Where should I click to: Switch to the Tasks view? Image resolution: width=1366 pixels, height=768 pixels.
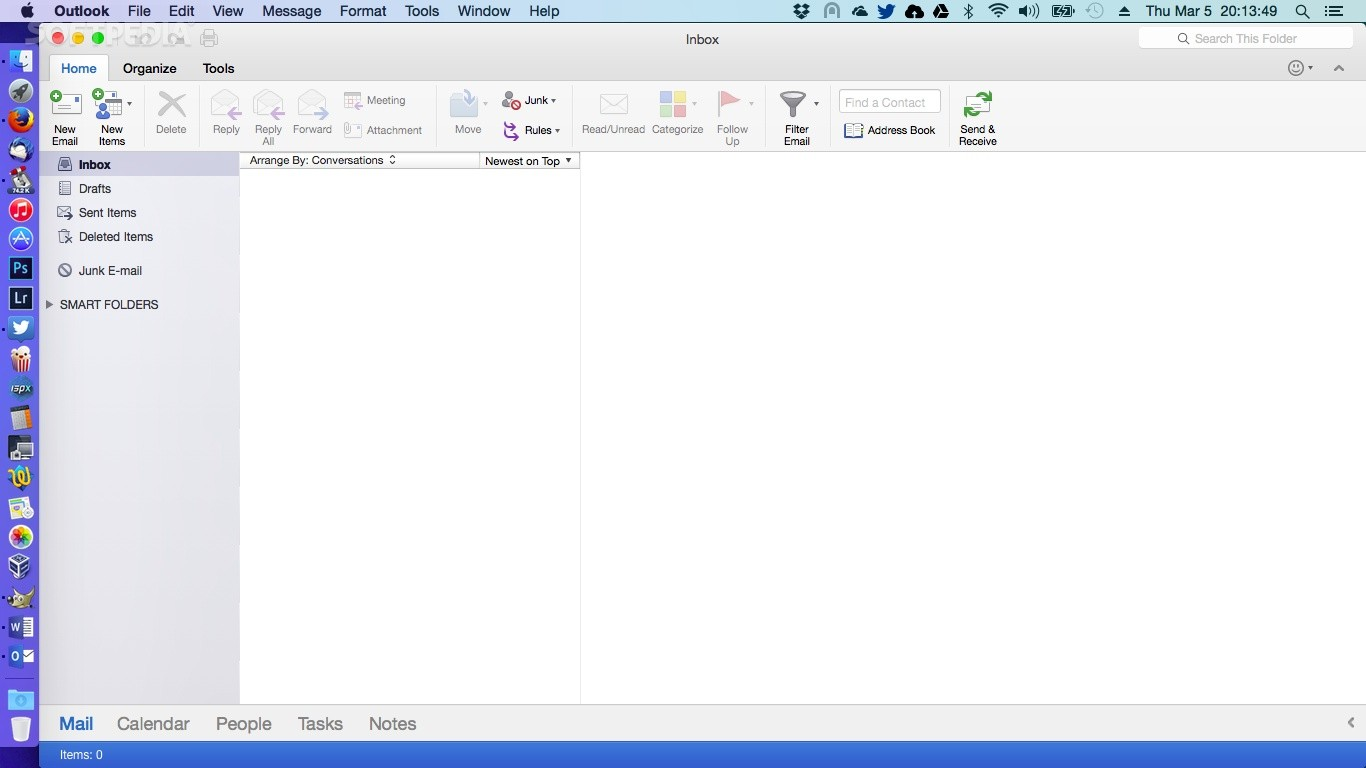320,723
